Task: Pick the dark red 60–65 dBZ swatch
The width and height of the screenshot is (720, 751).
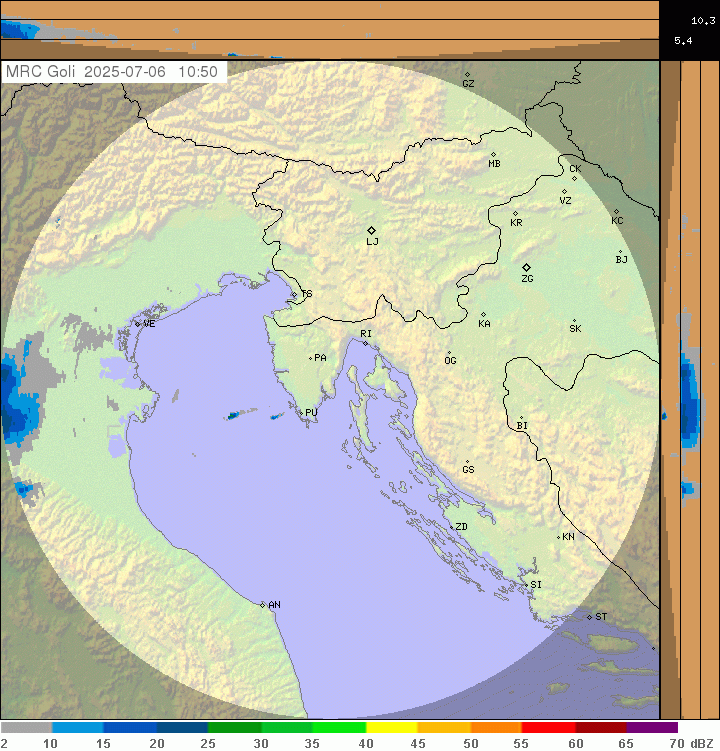Action: click(x=601, y=728)
